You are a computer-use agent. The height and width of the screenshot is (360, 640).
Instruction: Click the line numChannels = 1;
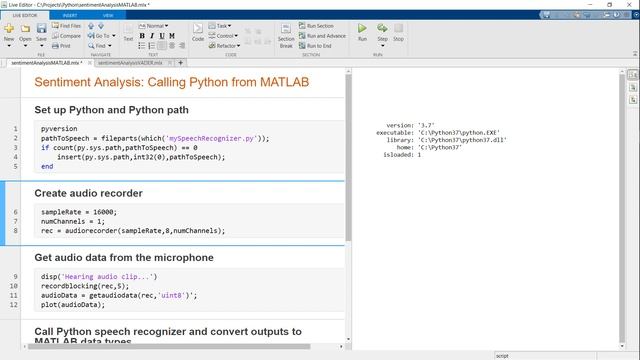pyautogui.click(x=73, y=221)
